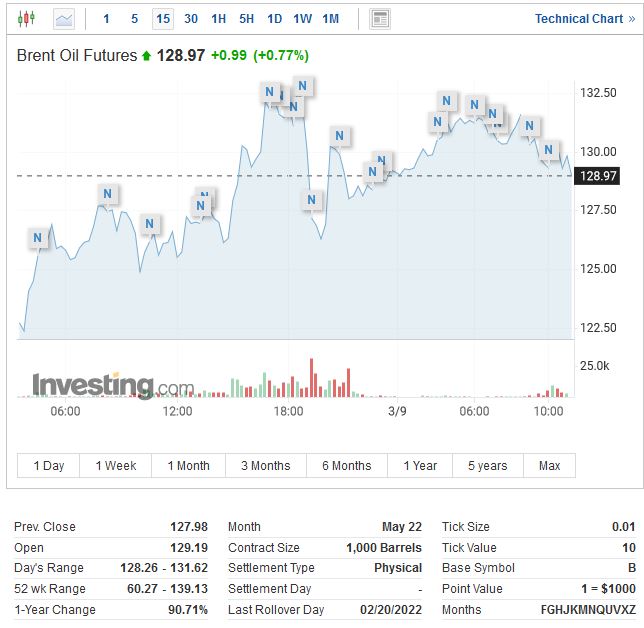The height and width of the screenshot is (628, 644).
Task: Click the Investing.com watermark logo
Action: click(113, 385)
